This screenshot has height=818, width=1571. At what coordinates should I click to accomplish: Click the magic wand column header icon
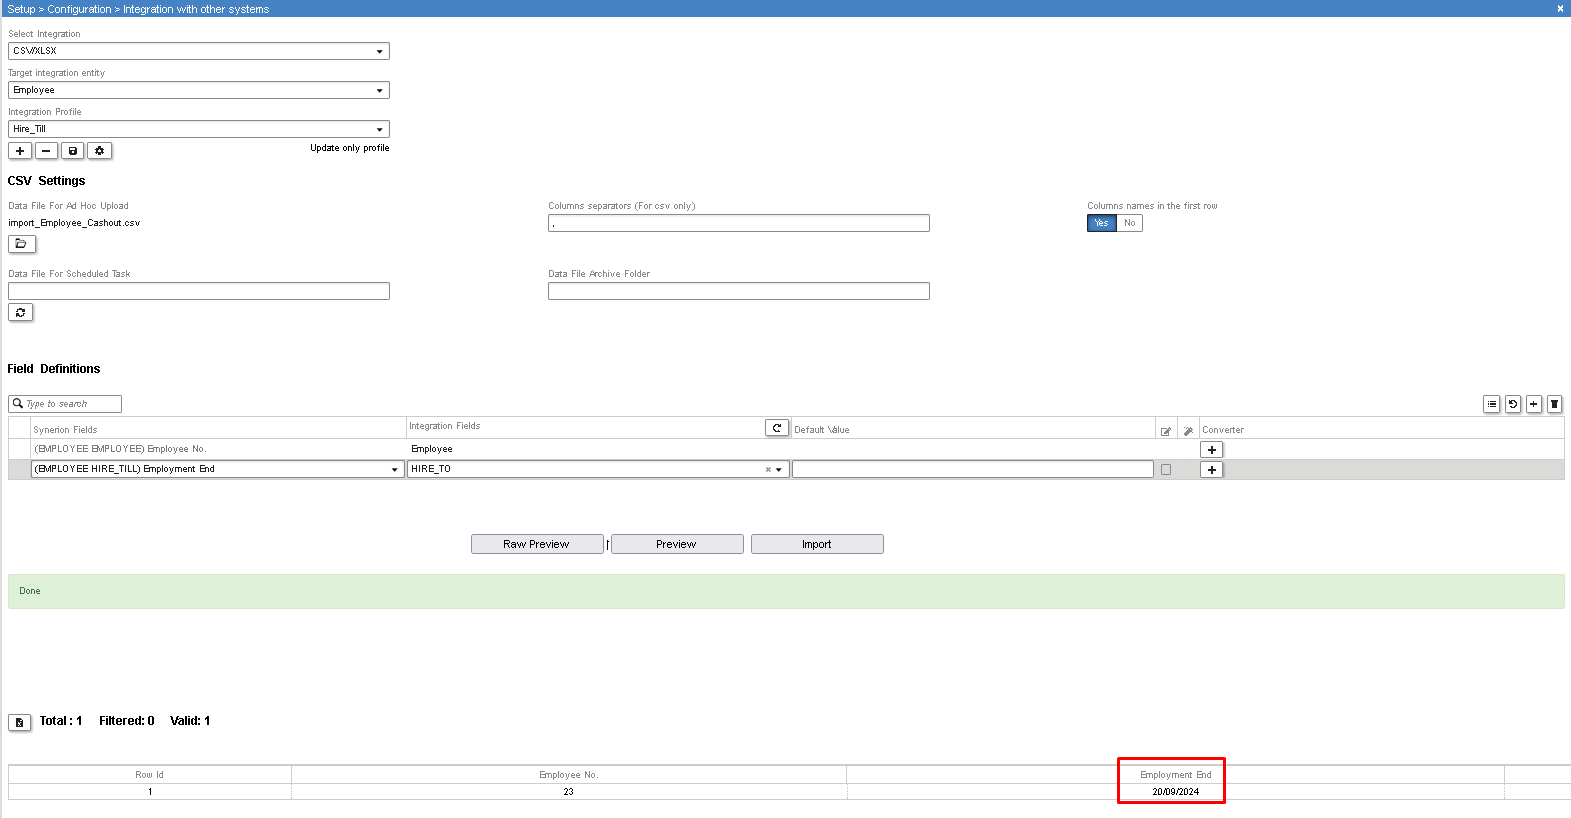pyautogui.click(x=1188, y=431)
